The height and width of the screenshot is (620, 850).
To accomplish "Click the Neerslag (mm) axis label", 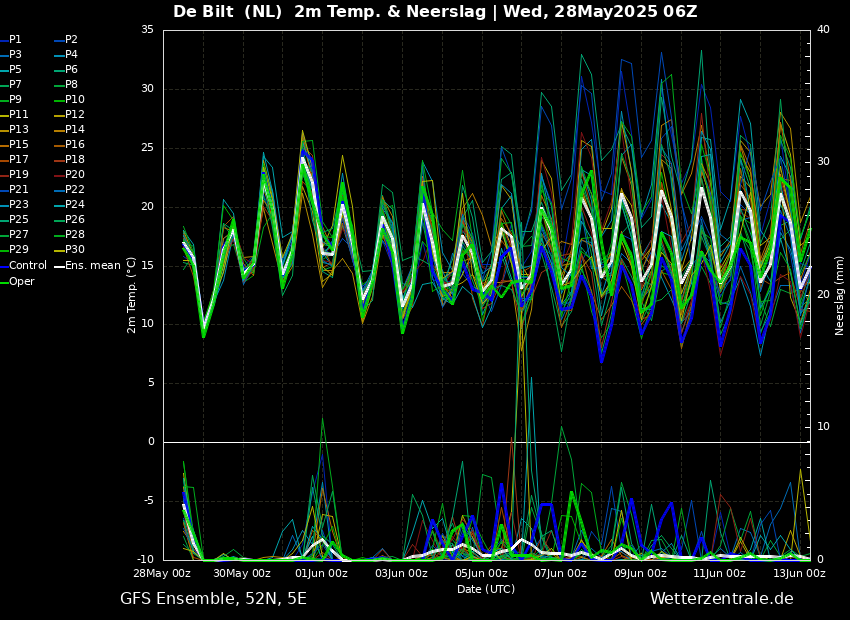I will (x=840, y=295).
